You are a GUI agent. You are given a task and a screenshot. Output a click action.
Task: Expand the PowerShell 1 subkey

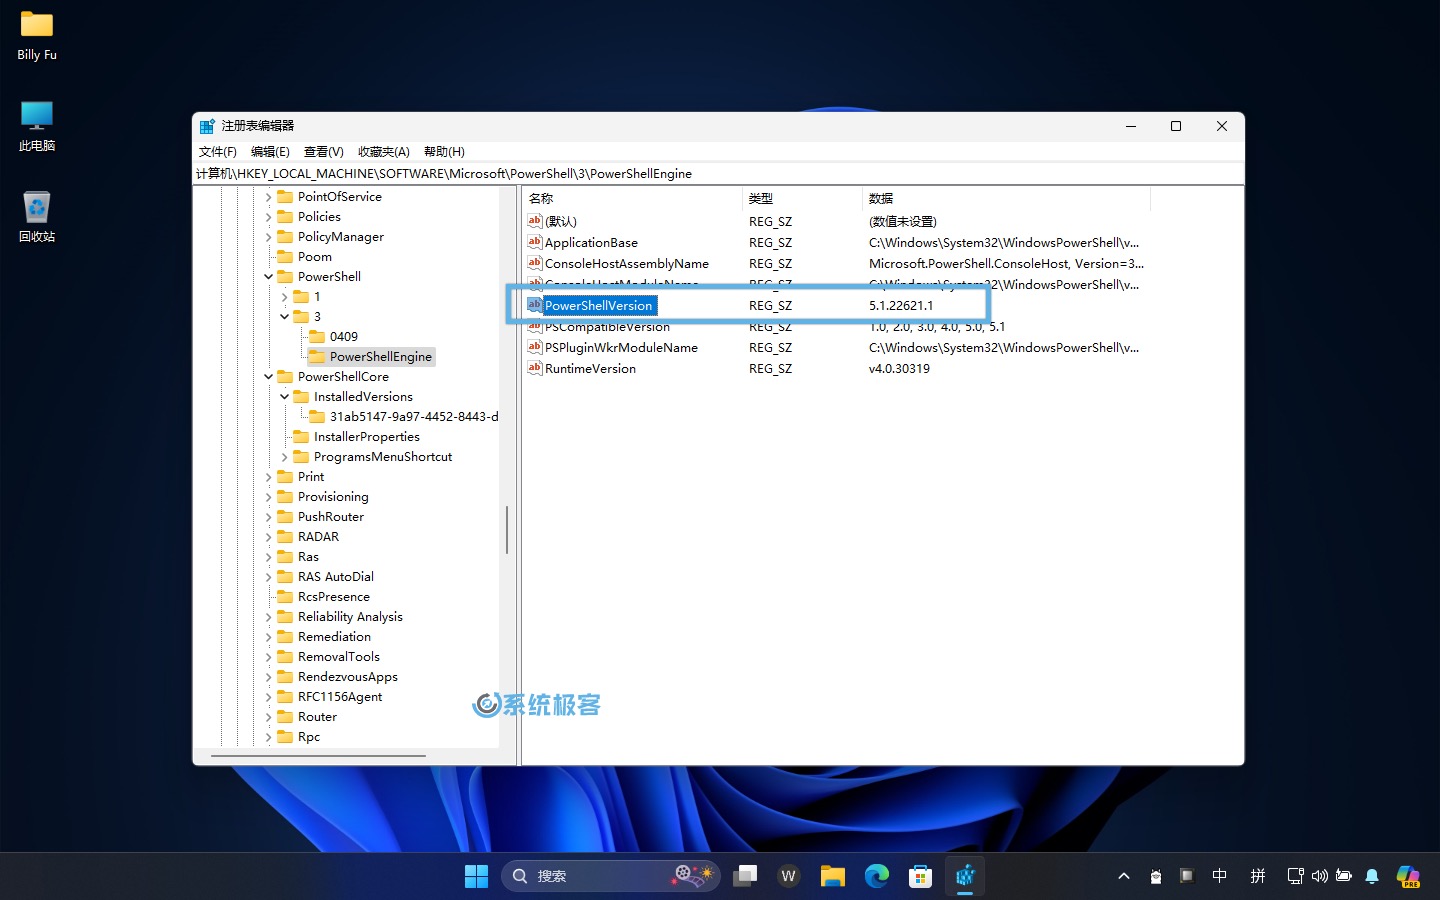coord(285,297)
